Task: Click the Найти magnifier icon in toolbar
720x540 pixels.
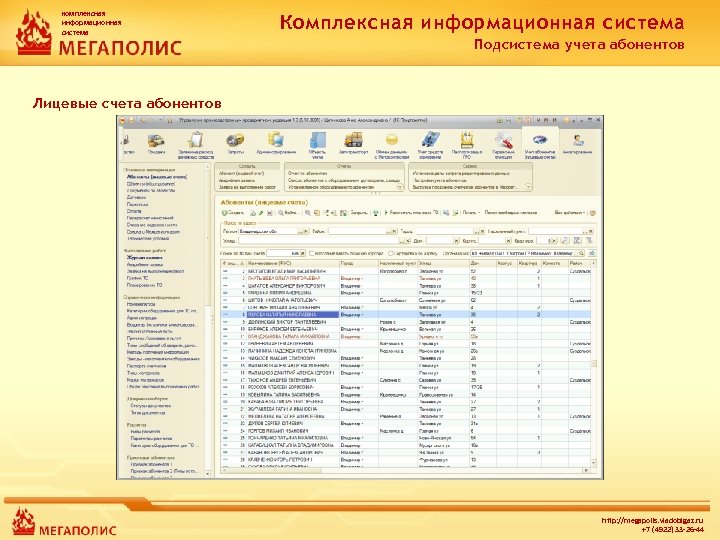Action: (x=281, y=213)
